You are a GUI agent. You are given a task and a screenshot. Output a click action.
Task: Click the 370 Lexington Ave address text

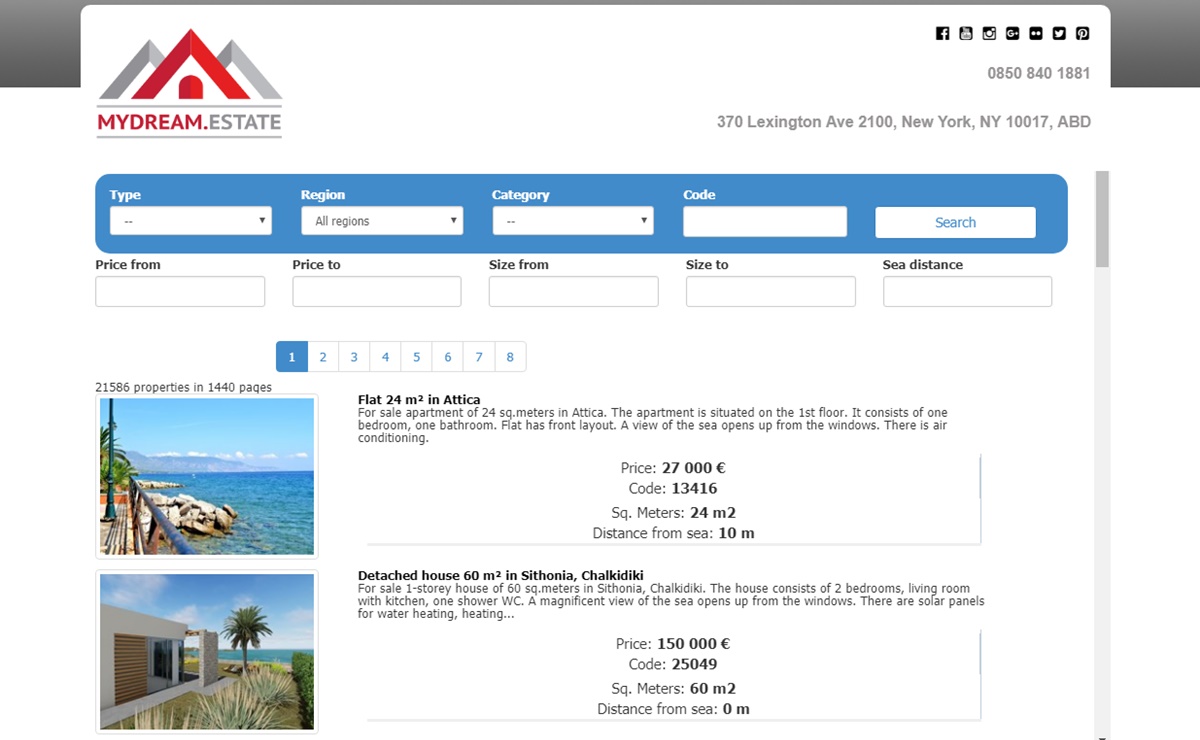904,122
